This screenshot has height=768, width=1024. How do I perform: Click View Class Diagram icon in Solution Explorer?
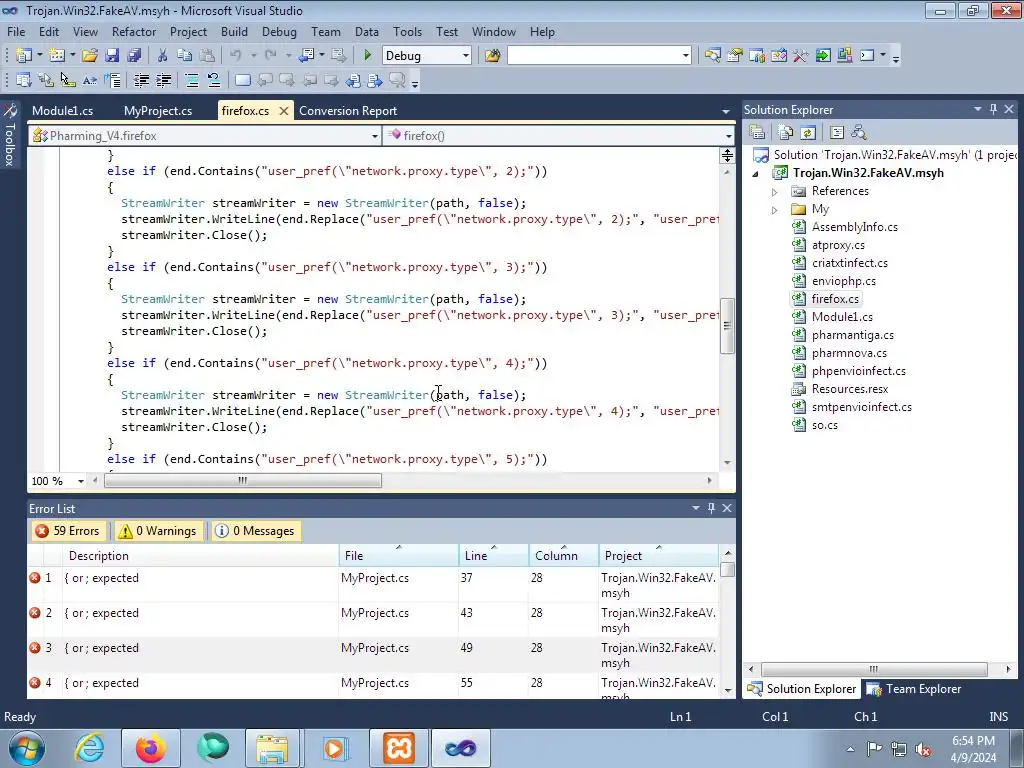[859, 133]
